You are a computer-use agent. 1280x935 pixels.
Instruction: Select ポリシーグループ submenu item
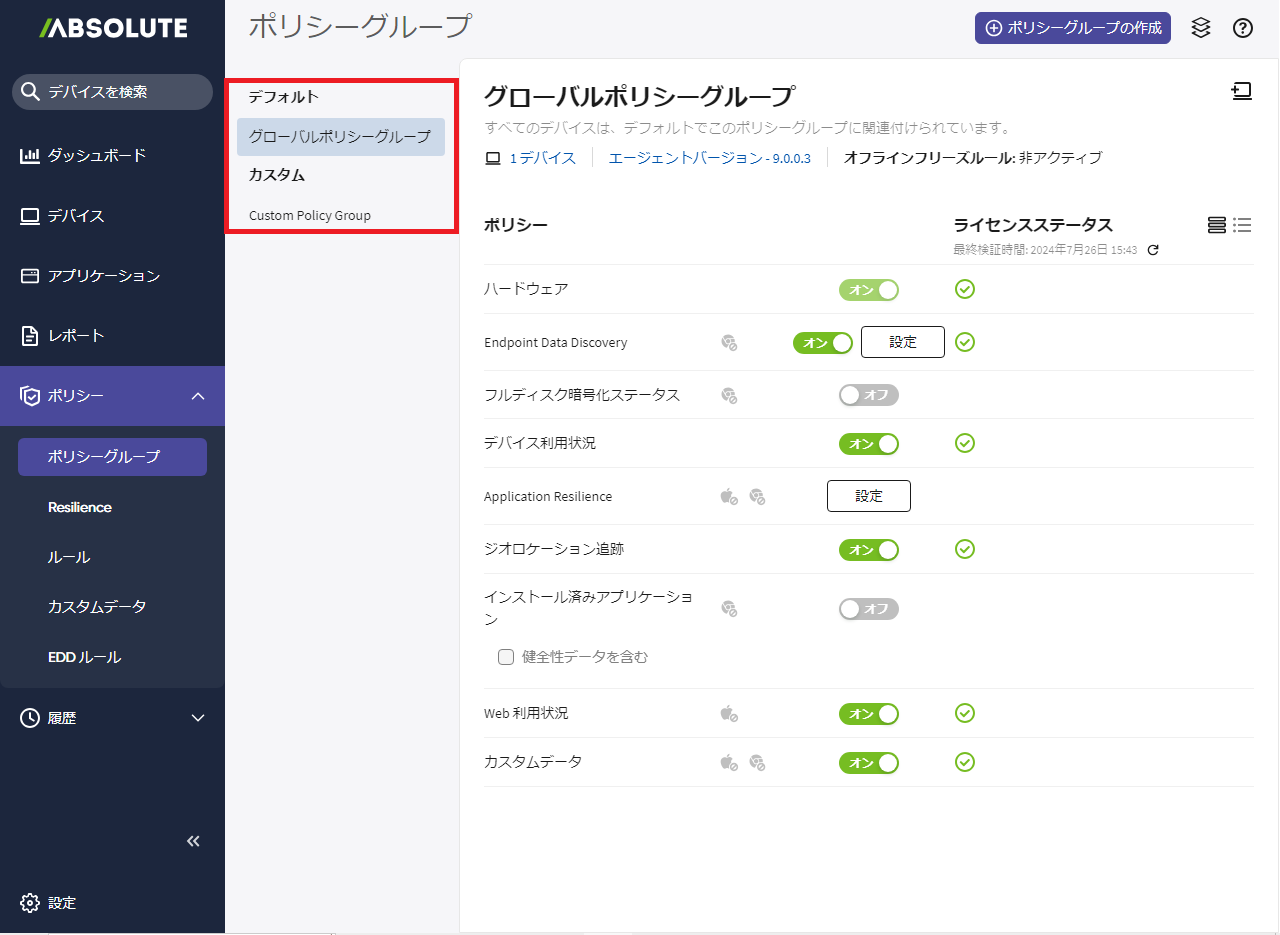click(112, 457)
